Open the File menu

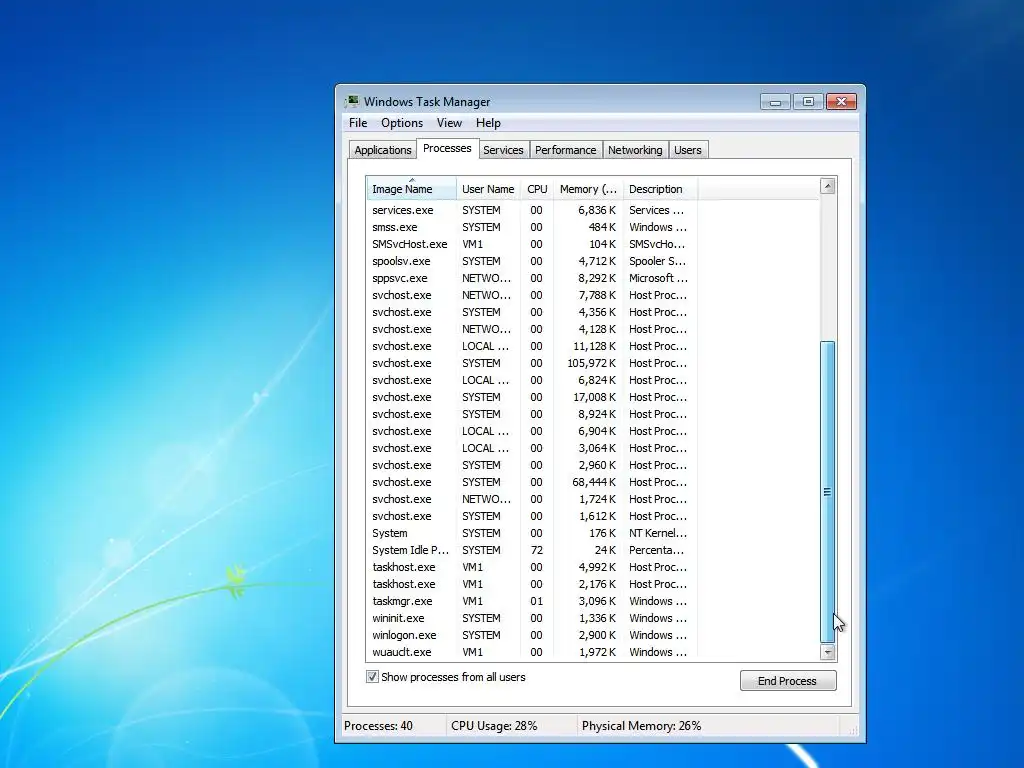(x=358, y=123)
